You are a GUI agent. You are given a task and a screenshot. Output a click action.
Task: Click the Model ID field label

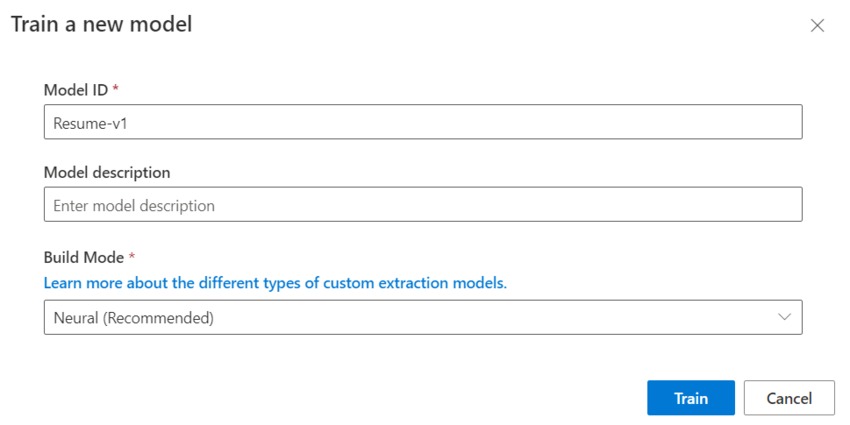coord(76,90)
